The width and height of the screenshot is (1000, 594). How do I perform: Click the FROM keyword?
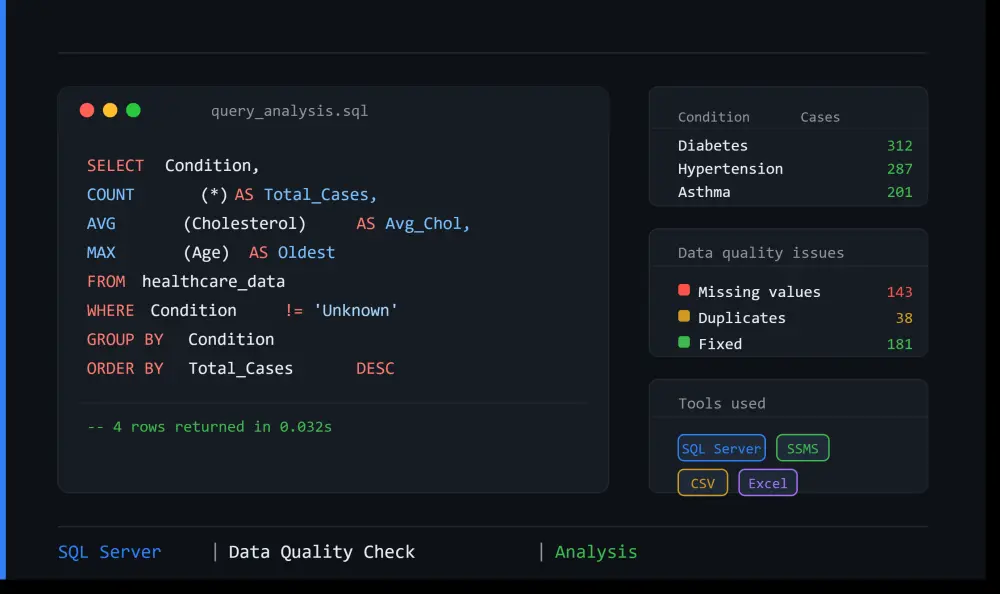(x=106, y=282)
